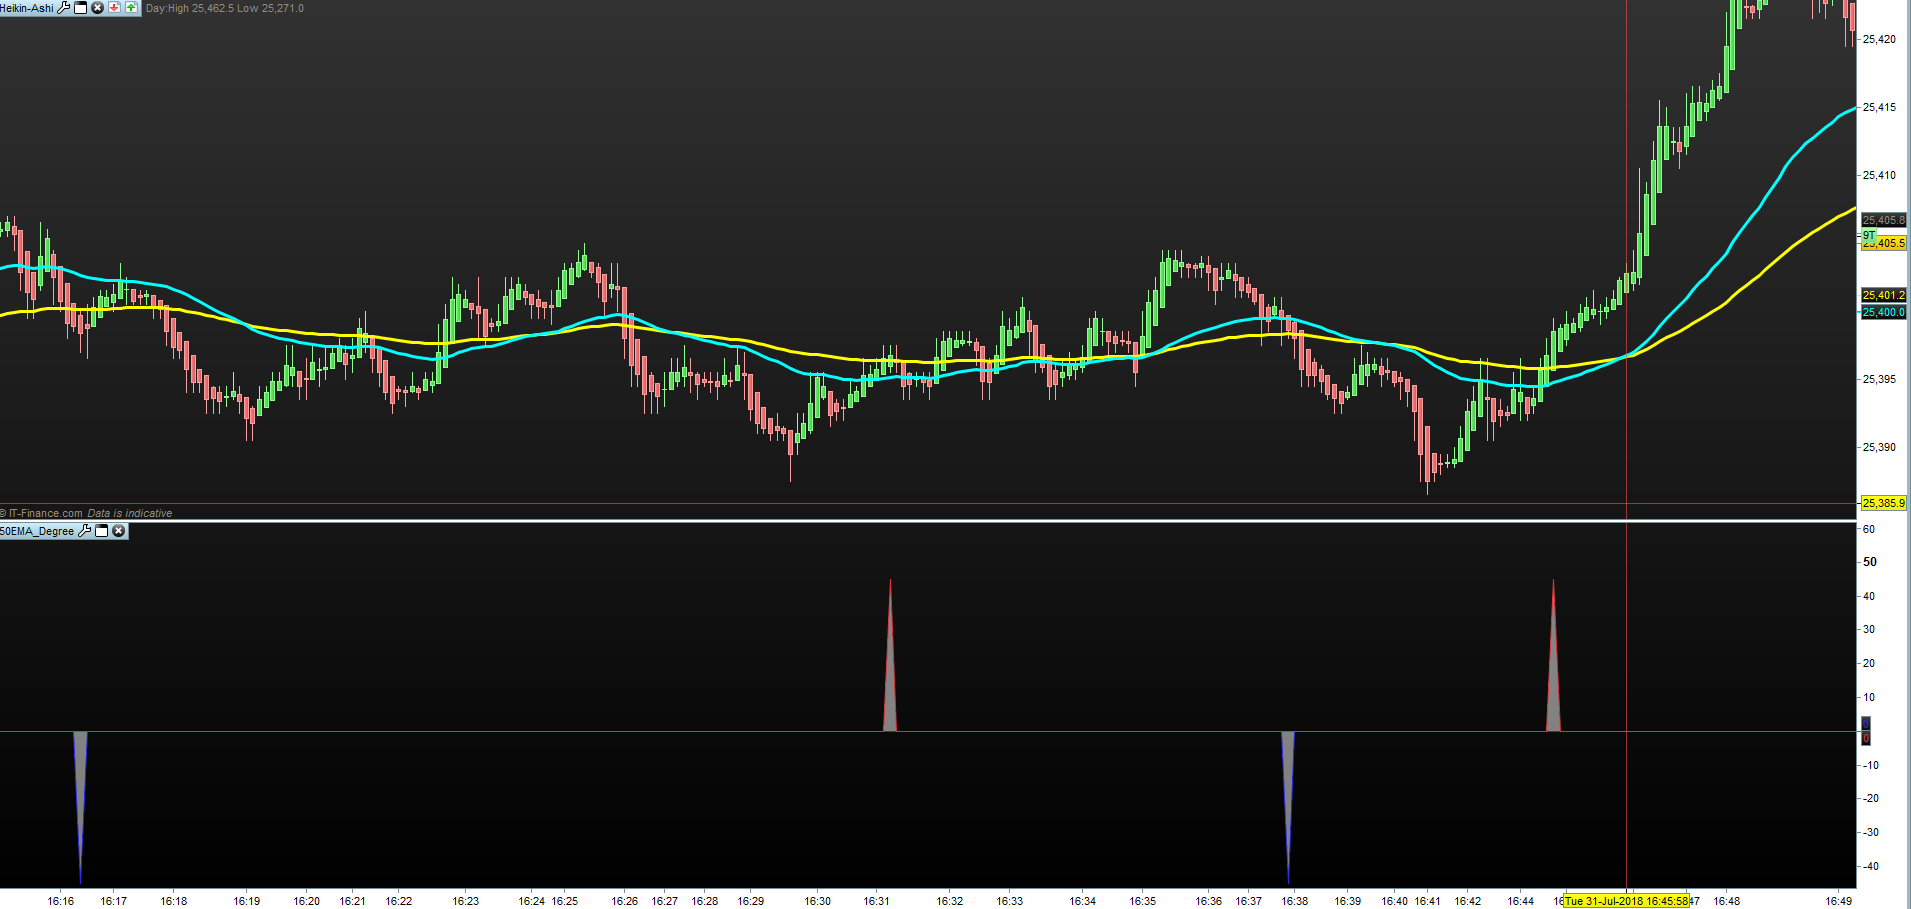Image resolution: width=1911 pixels, height=909 pixels.
Task: Click the Heikin-Ashi panel window icon
Action: pyautogui.click(x=81, y=8)
